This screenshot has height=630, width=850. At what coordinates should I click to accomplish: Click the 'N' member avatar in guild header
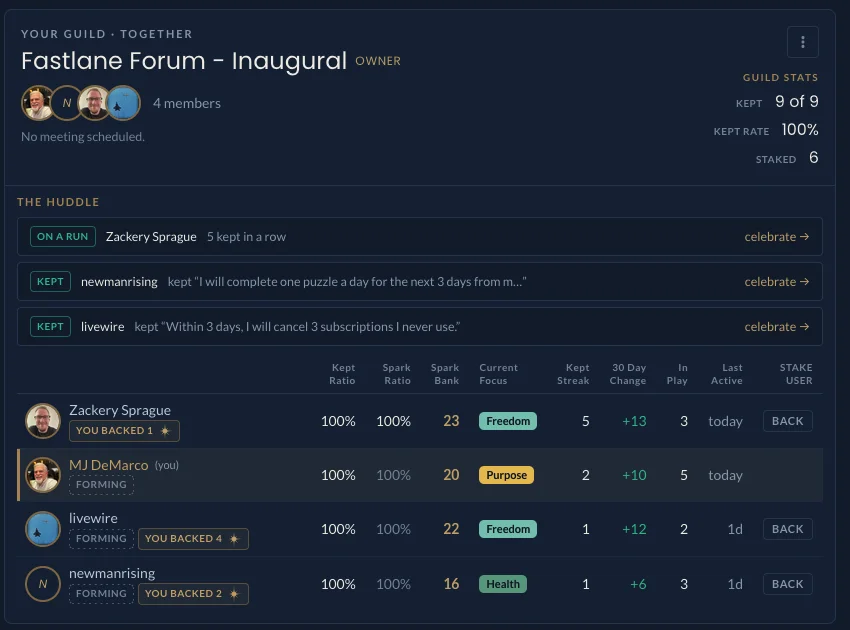click(67, 102)
